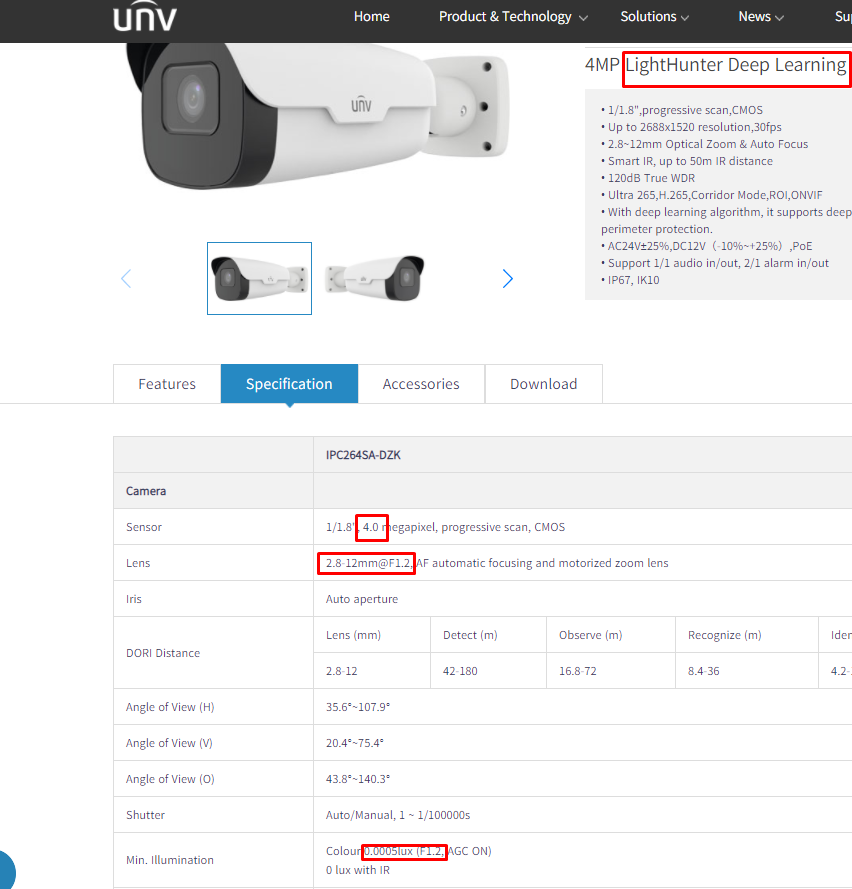
Task: Switch to the Specification tab
Action: (289, 384)
